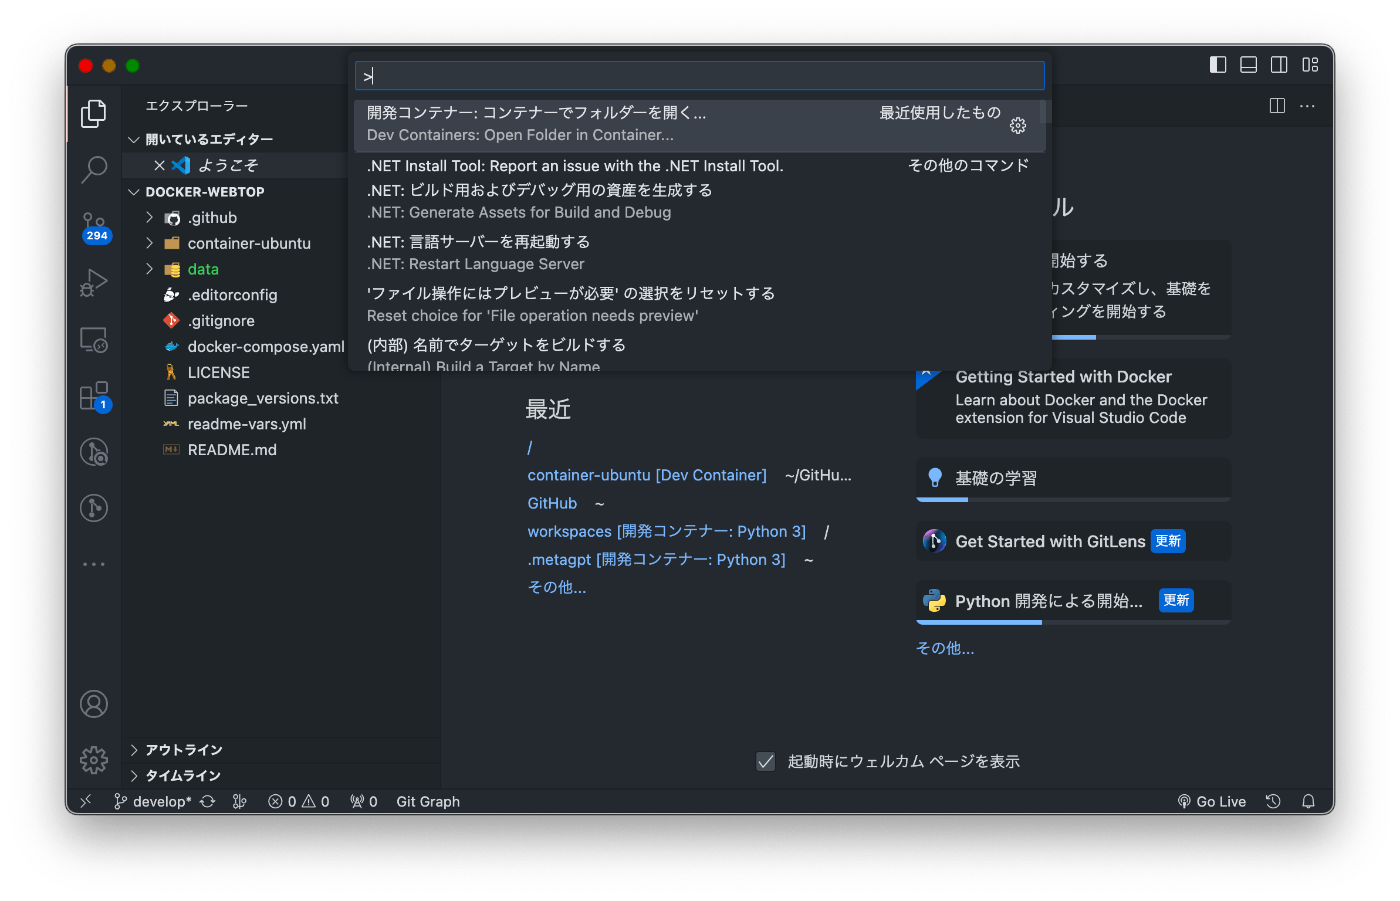Open recent container-ubuntu [Dev Container] link
1400x901 pixels.
pos(647,475)
